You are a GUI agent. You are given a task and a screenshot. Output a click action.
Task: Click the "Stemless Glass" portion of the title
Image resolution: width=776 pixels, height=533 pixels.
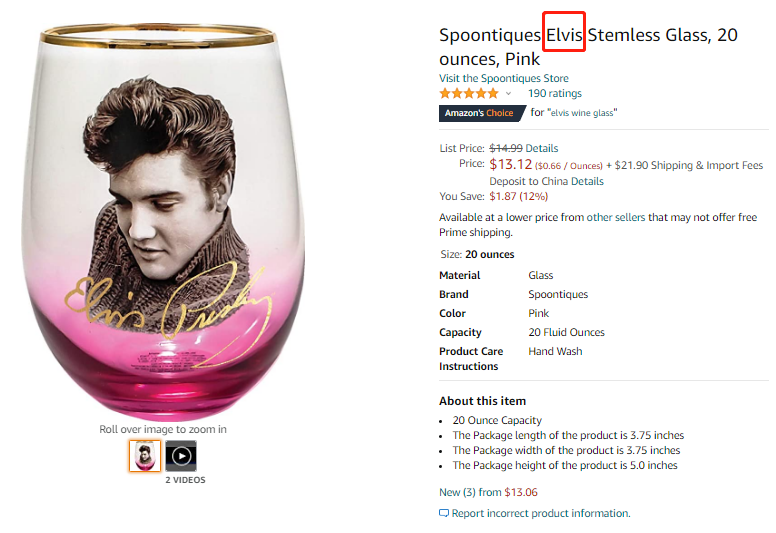pyautogui.click(x=649, y=35)
